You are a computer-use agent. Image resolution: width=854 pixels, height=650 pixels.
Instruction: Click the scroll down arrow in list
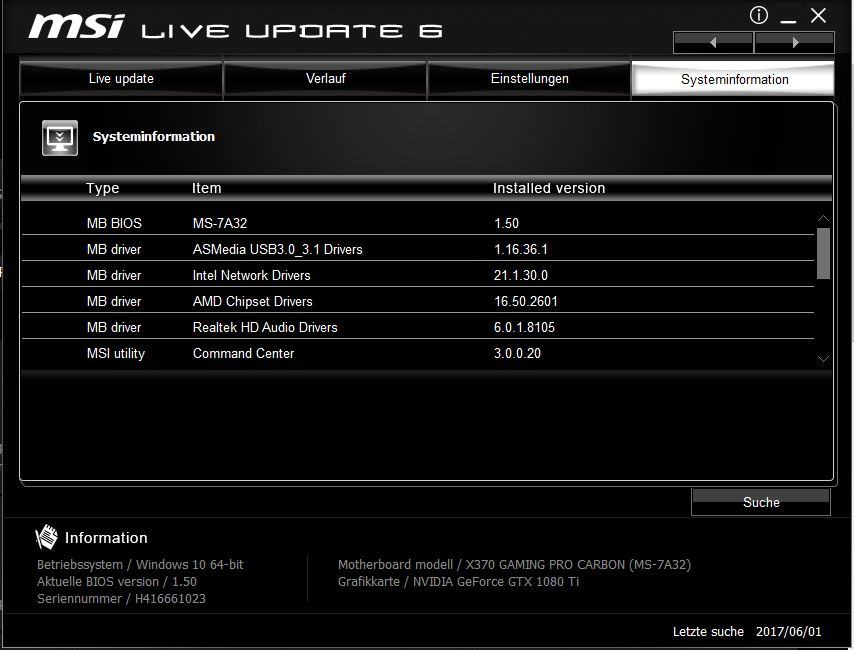tap(823, 359)
